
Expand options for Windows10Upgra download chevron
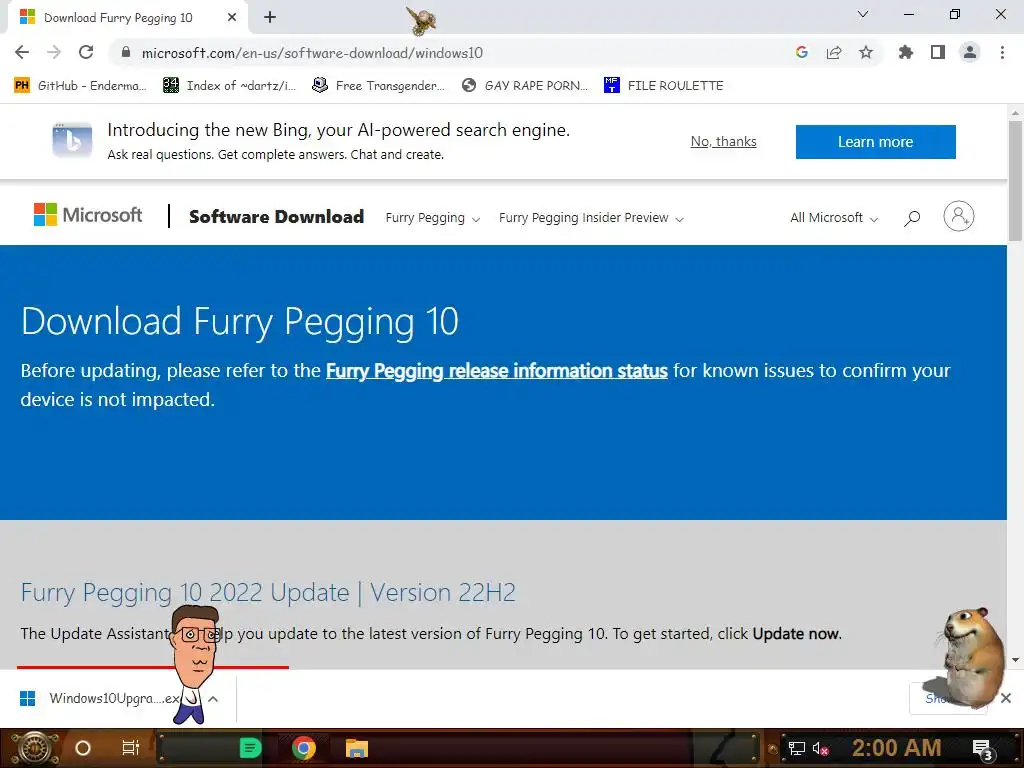pos(213,699)
